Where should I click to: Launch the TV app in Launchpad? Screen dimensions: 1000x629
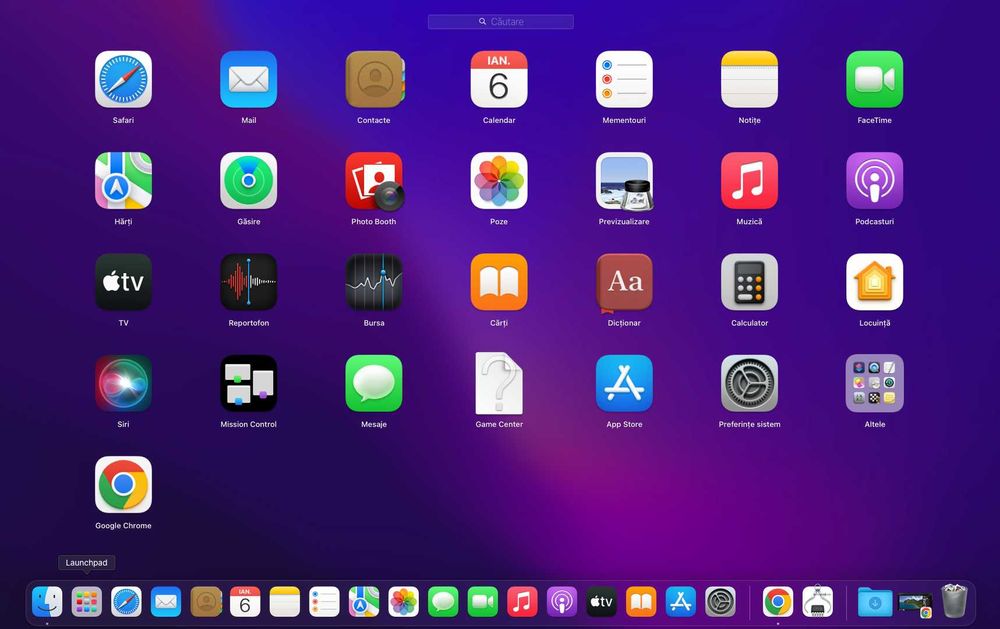click(123, 282)
